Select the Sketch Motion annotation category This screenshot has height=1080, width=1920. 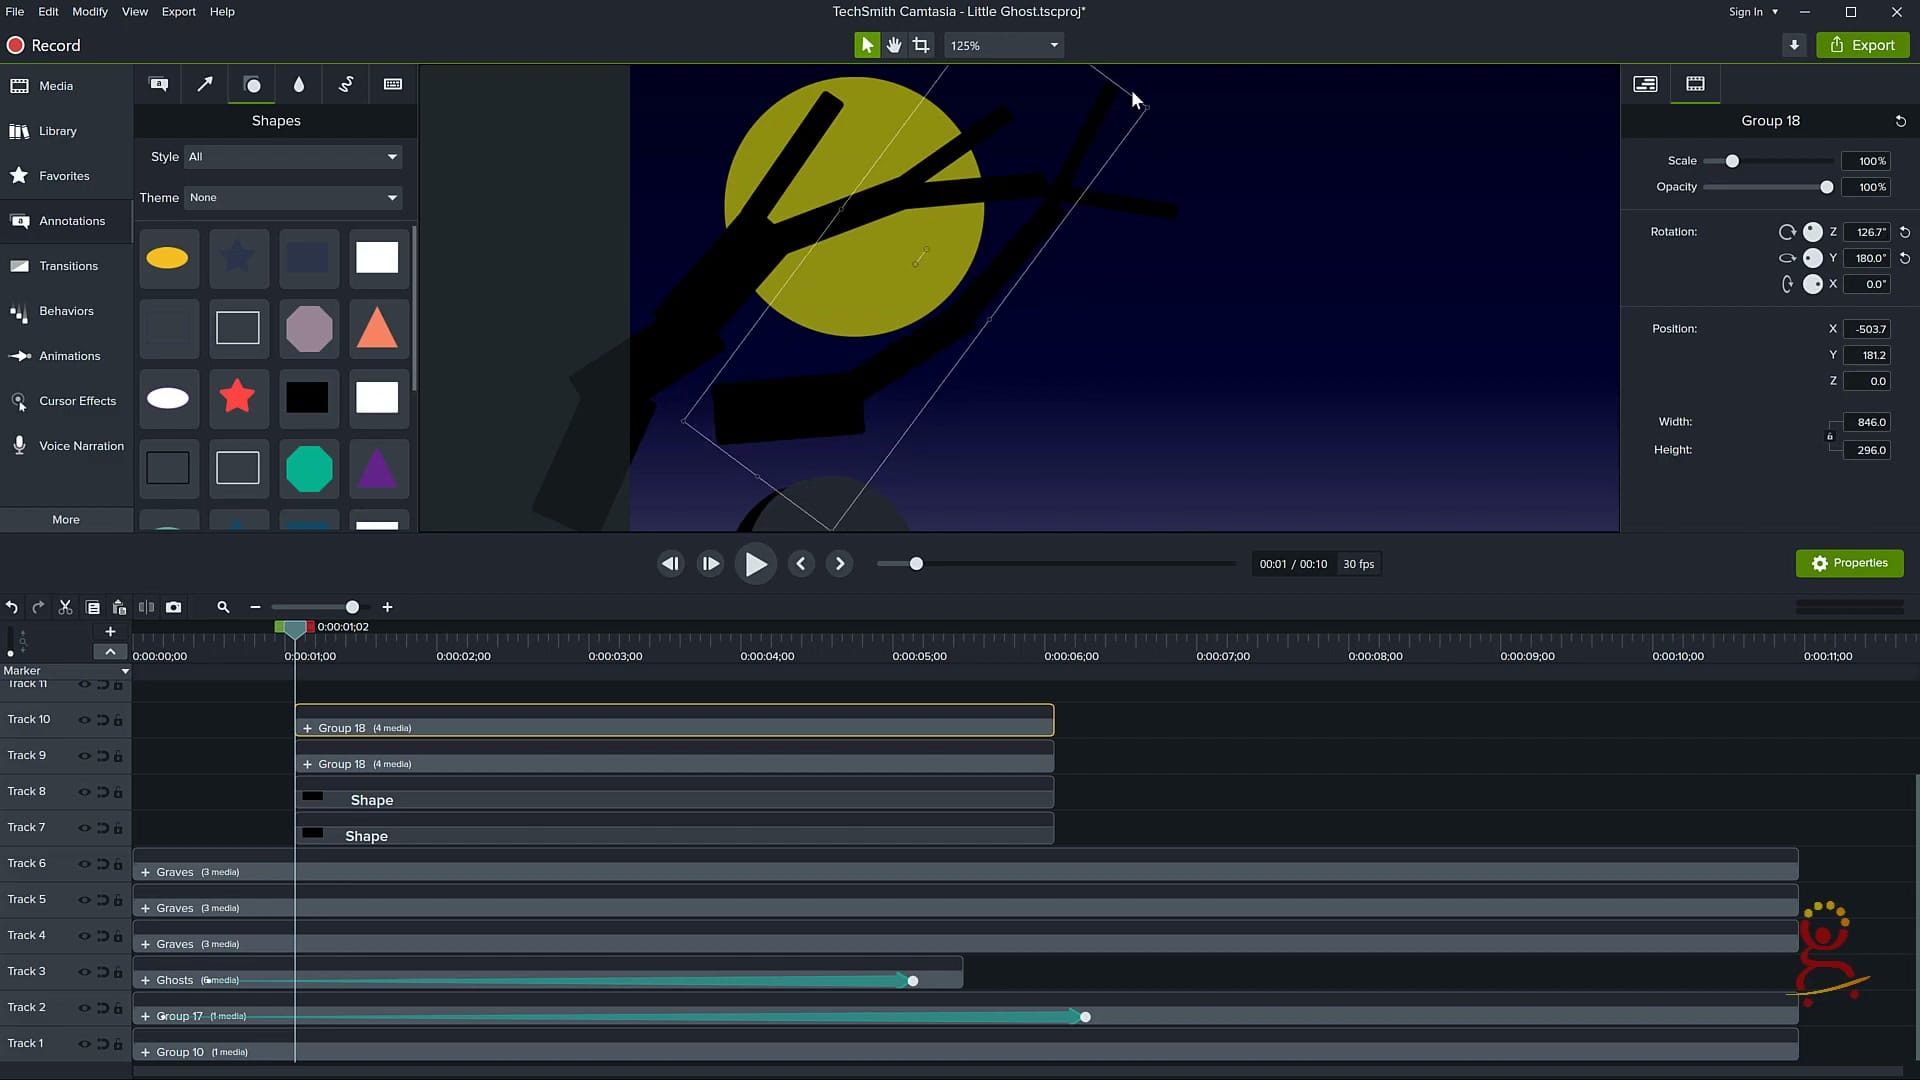346,84
